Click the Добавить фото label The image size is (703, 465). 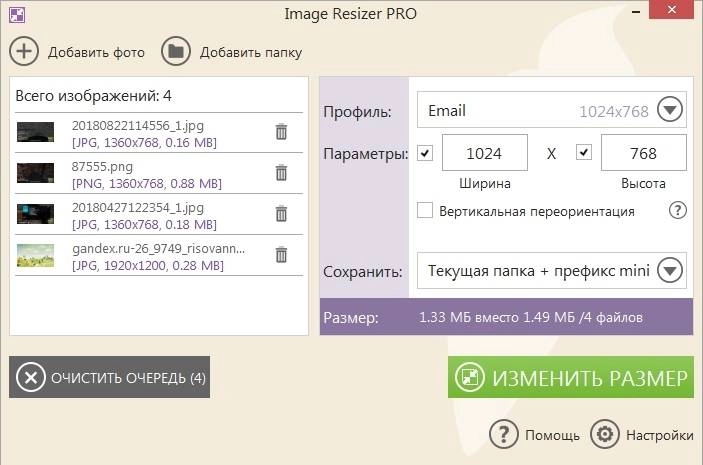coord(96,52)
